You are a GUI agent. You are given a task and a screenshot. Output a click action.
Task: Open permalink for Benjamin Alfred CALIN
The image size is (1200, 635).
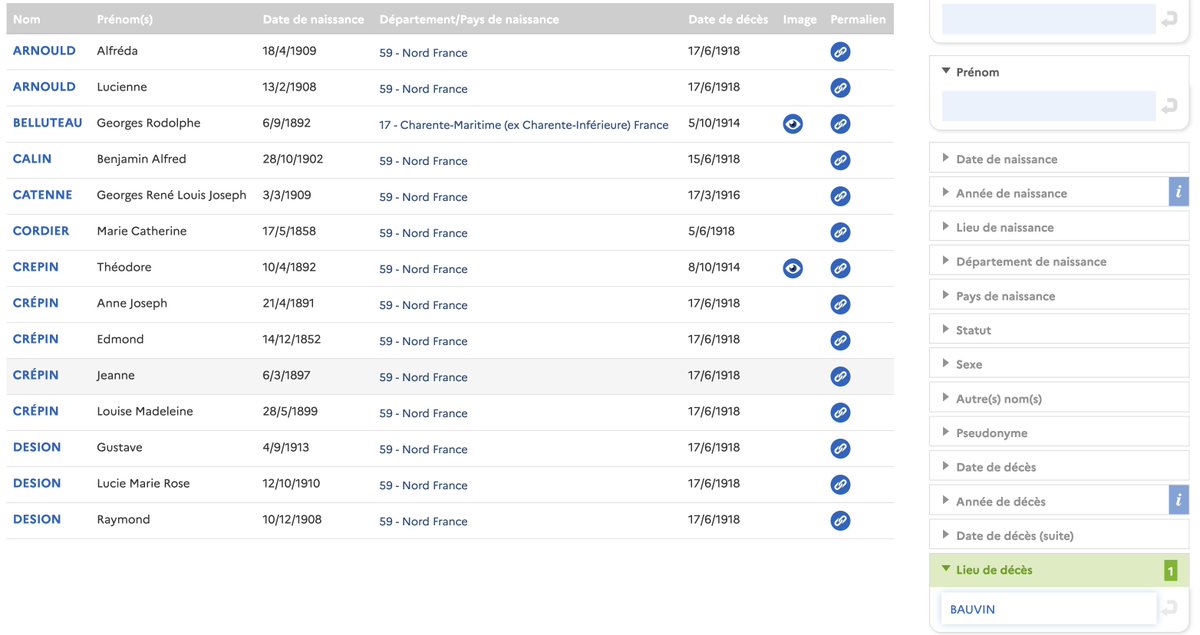[x=841, y=160]
